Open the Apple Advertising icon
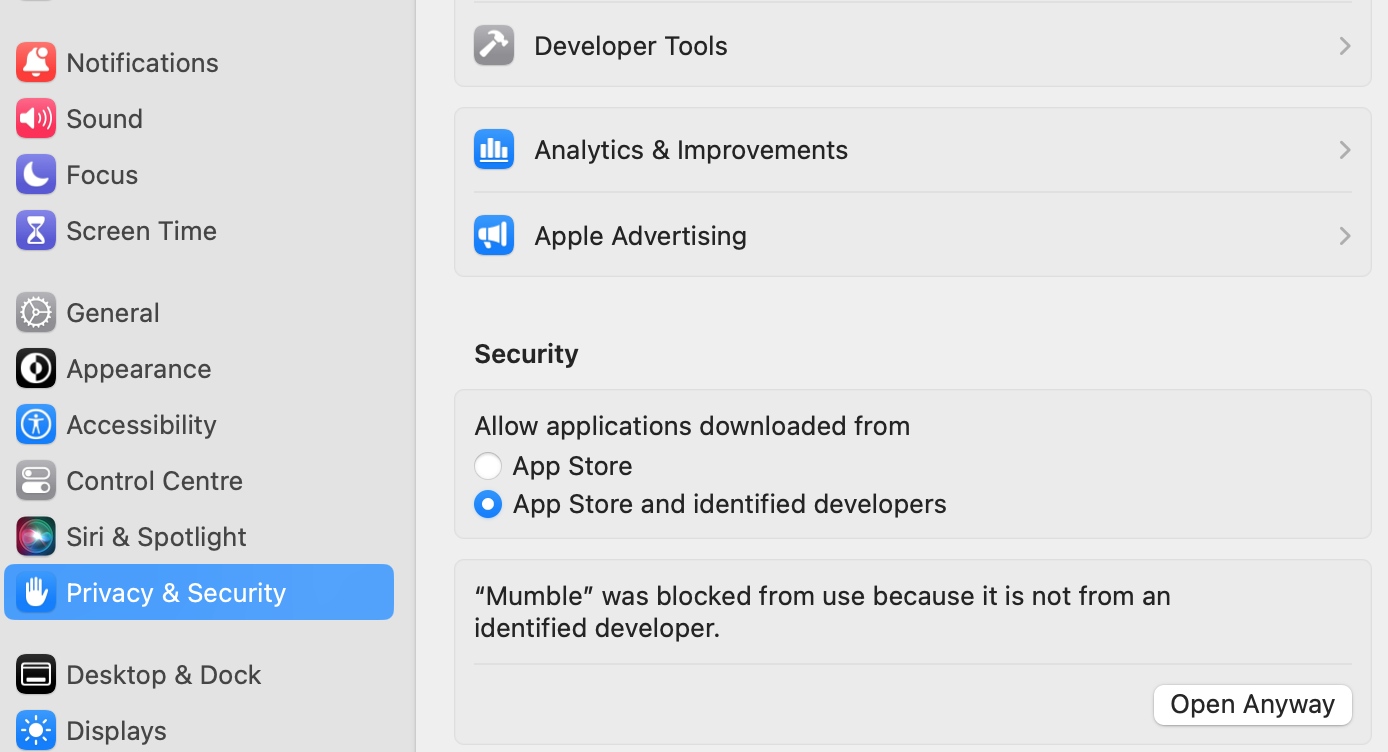The image size is (1388, 752). point(493,235)
